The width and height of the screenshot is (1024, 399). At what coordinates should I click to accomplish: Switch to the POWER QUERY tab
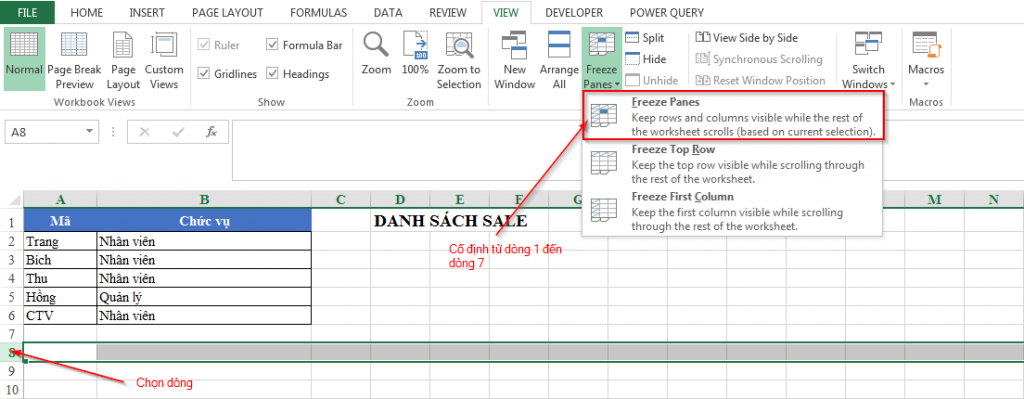[x=667, y=12]
